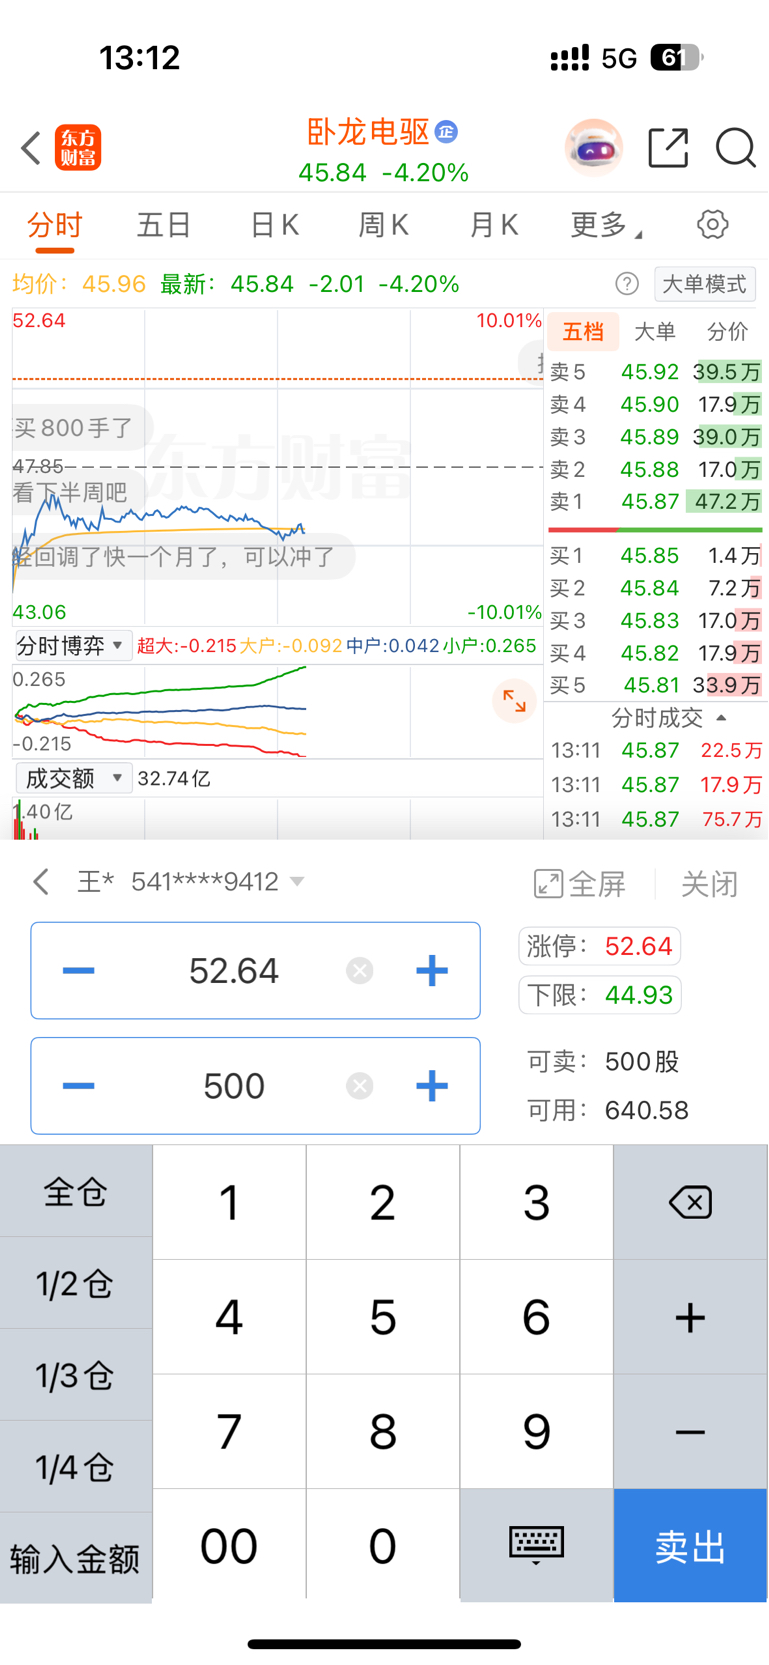Viewport: 769px width, 1665px height.
Task: Clear the quantity field 500
Action: coord(360,1086)
